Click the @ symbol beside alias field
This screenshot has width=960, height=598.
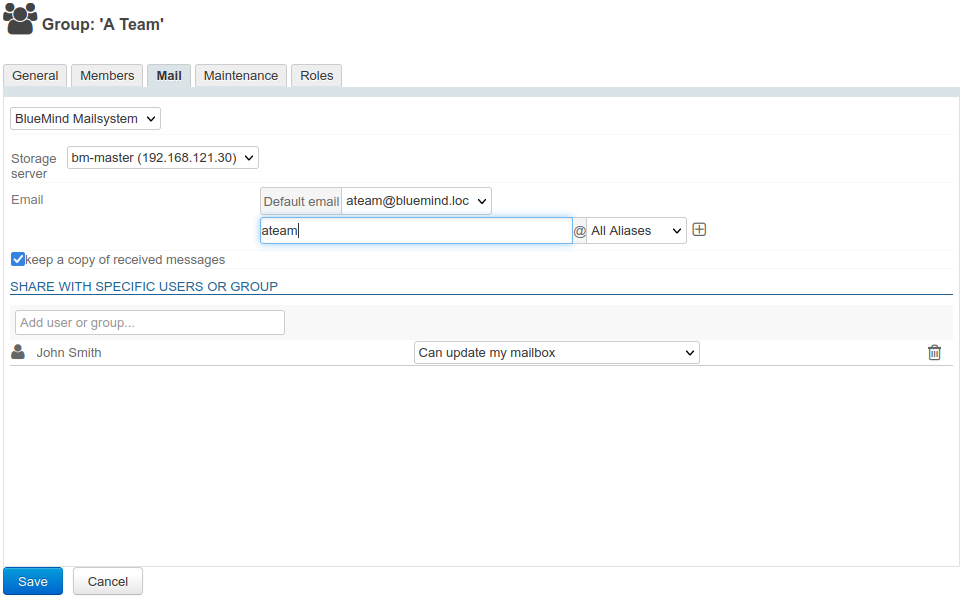[x=580, y=231]
